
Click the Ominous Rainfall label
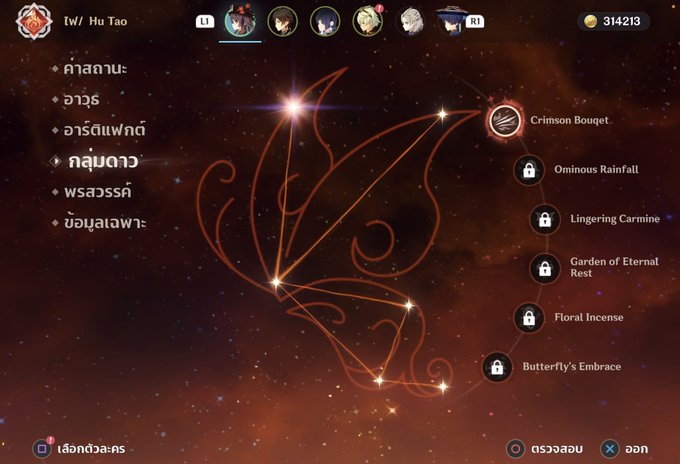tap(596, 170)
